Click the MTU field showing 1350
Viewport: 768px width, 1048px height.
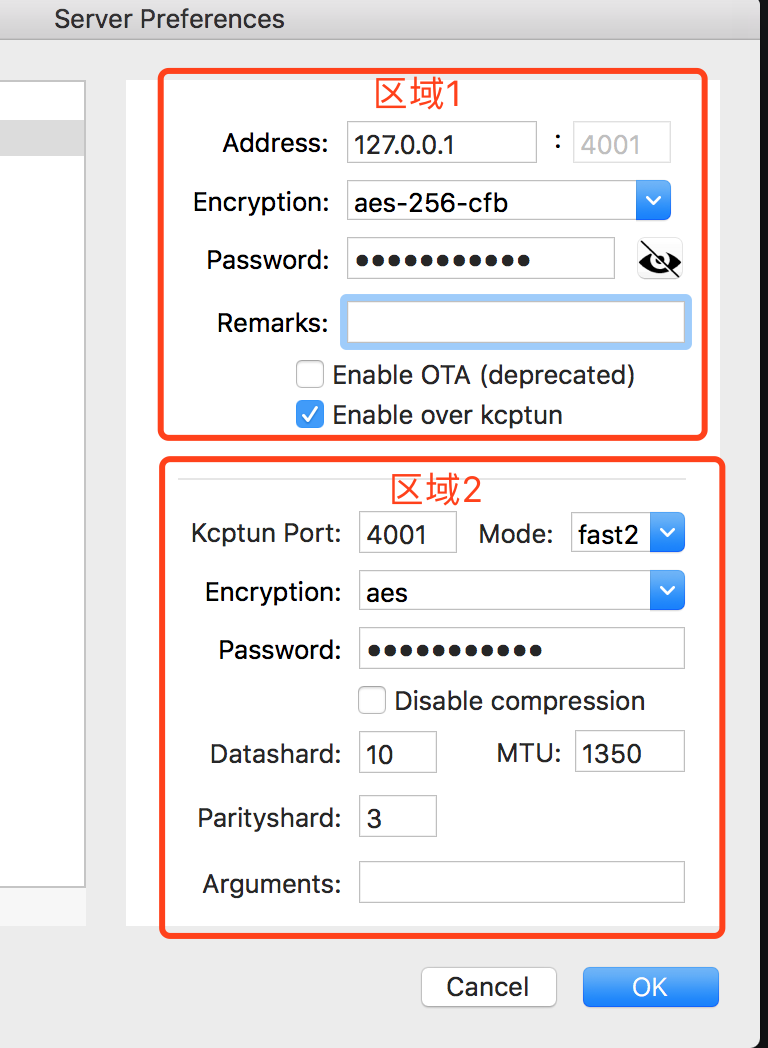[629, 751]
